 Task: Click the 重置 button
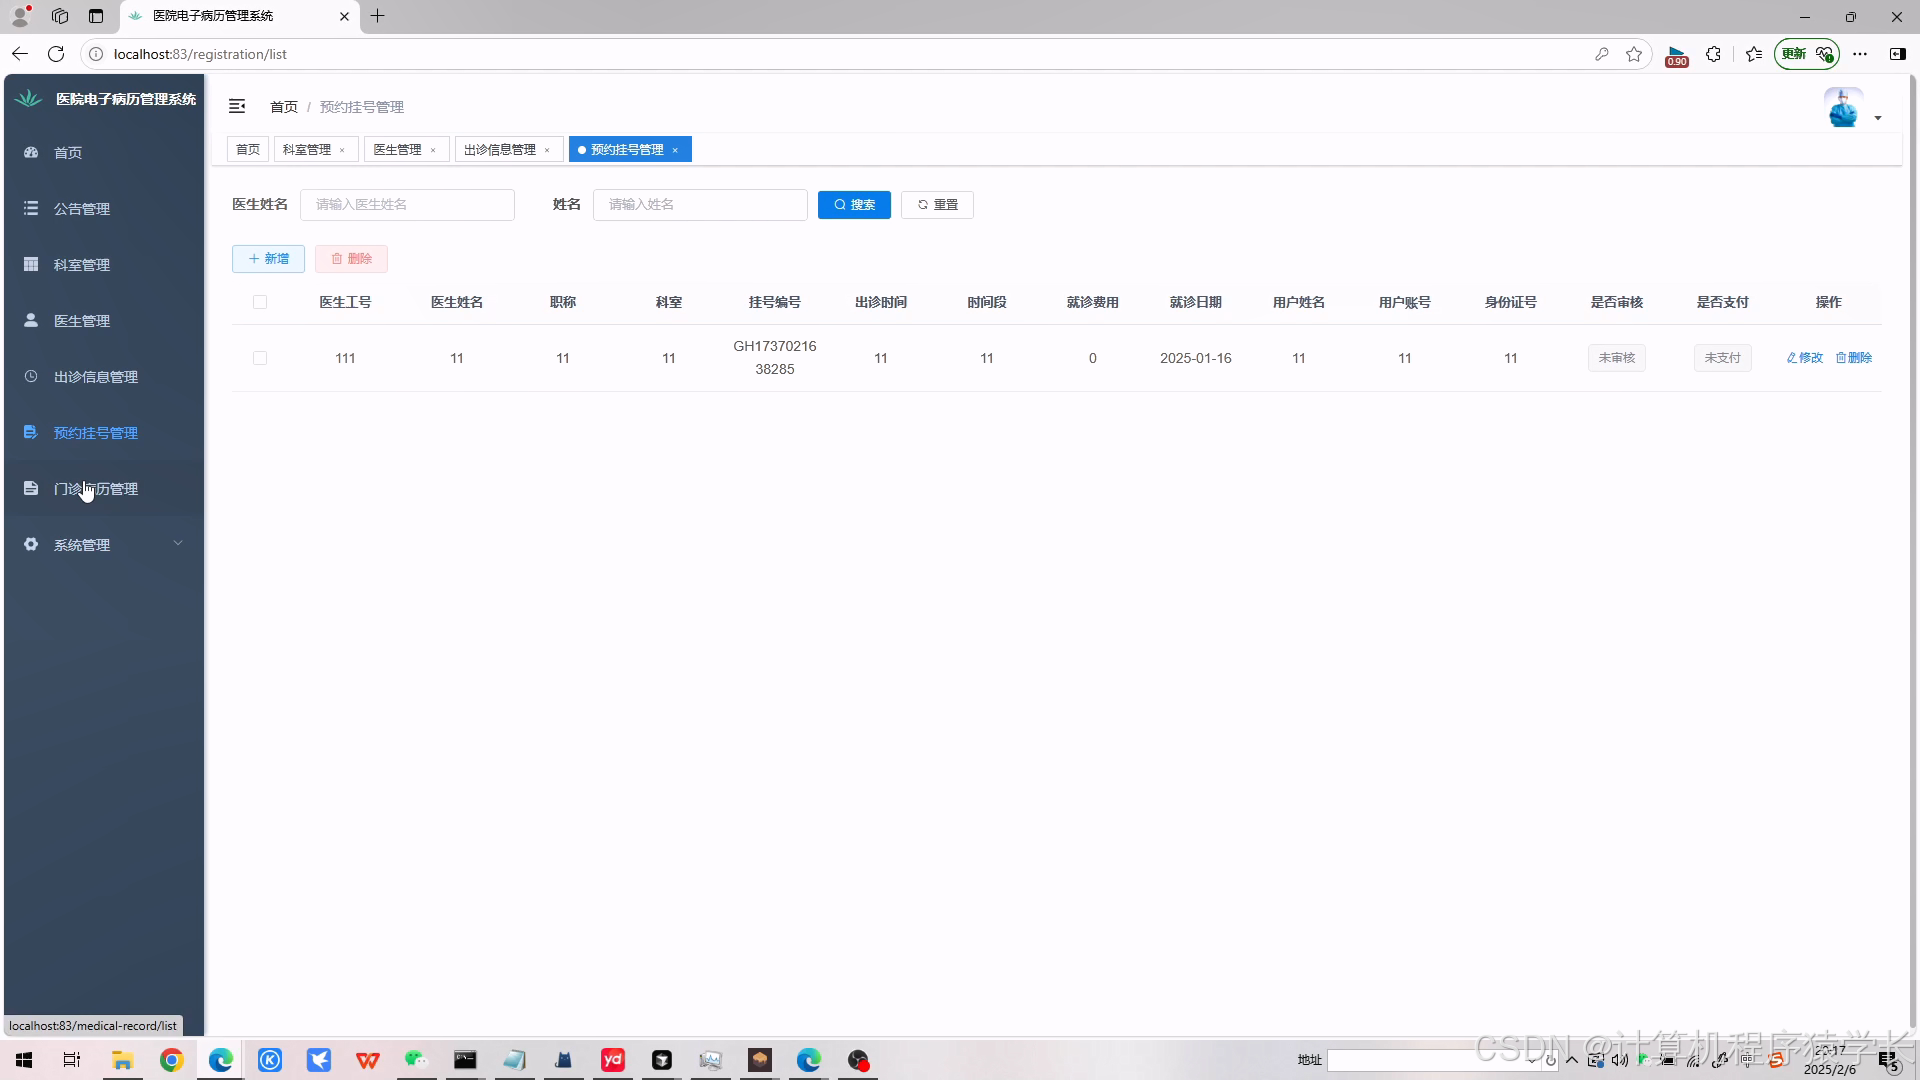pyautogui.click(x=937, y=204)
